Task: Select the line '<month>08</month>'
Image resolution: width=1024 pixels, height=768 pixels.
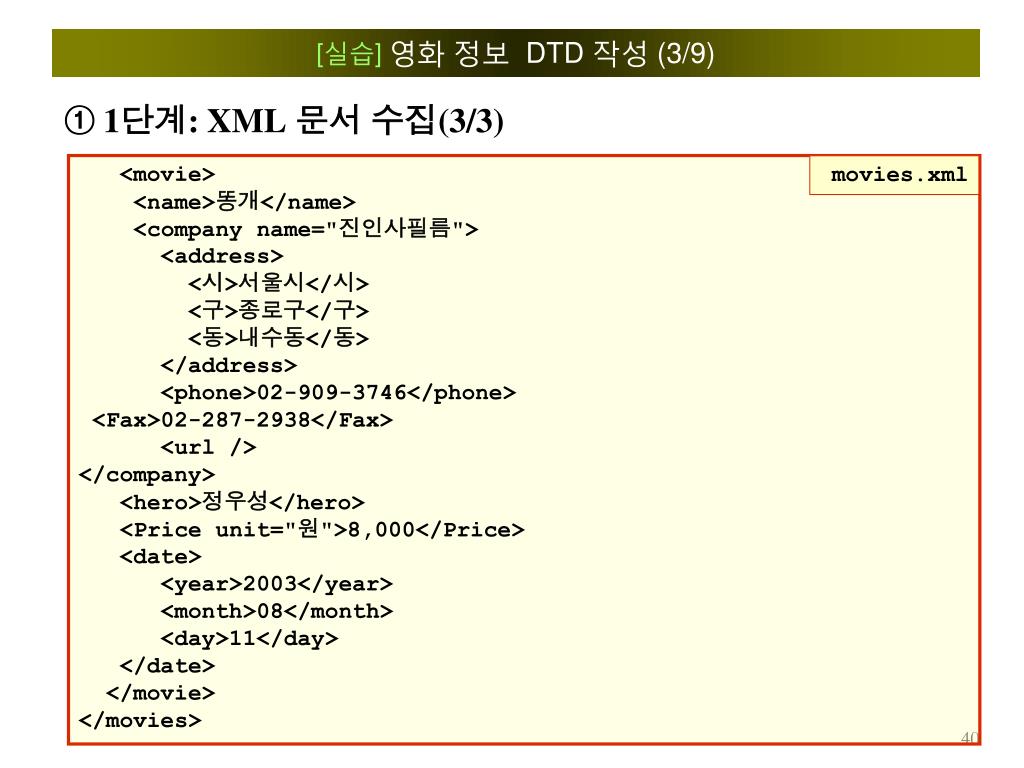Action: point(277,611)
